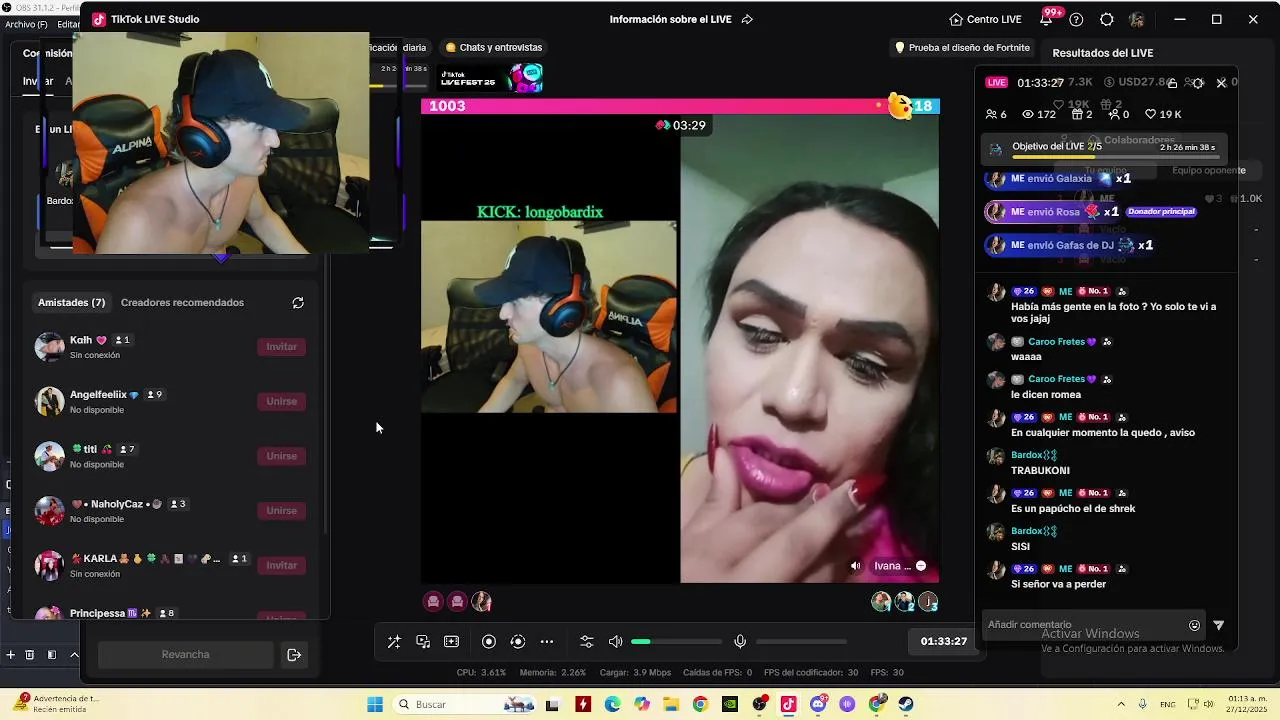
Task: Click the exit match icon beside Revancha
Action: pyautogui.click(x=294, y=655)
